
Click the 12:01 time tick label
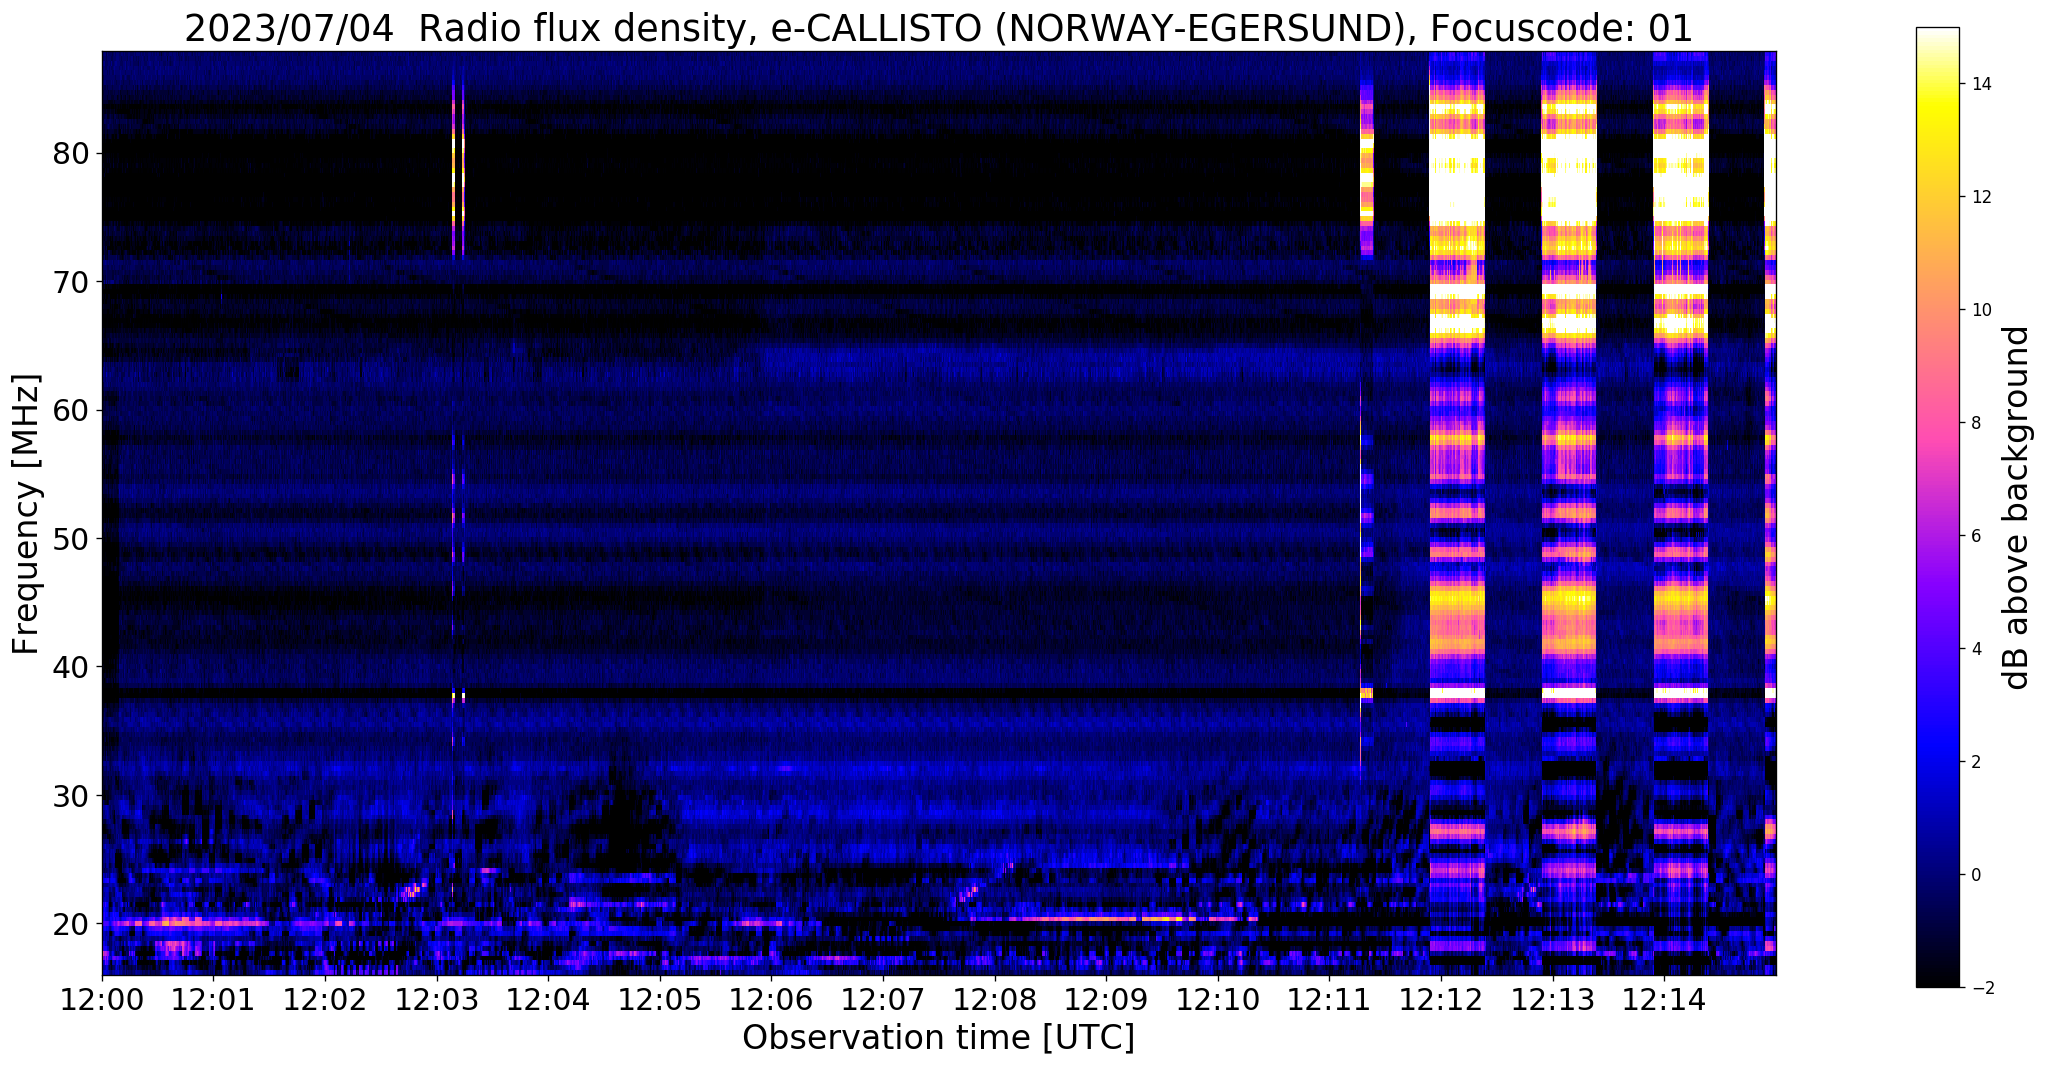point(213,999)
